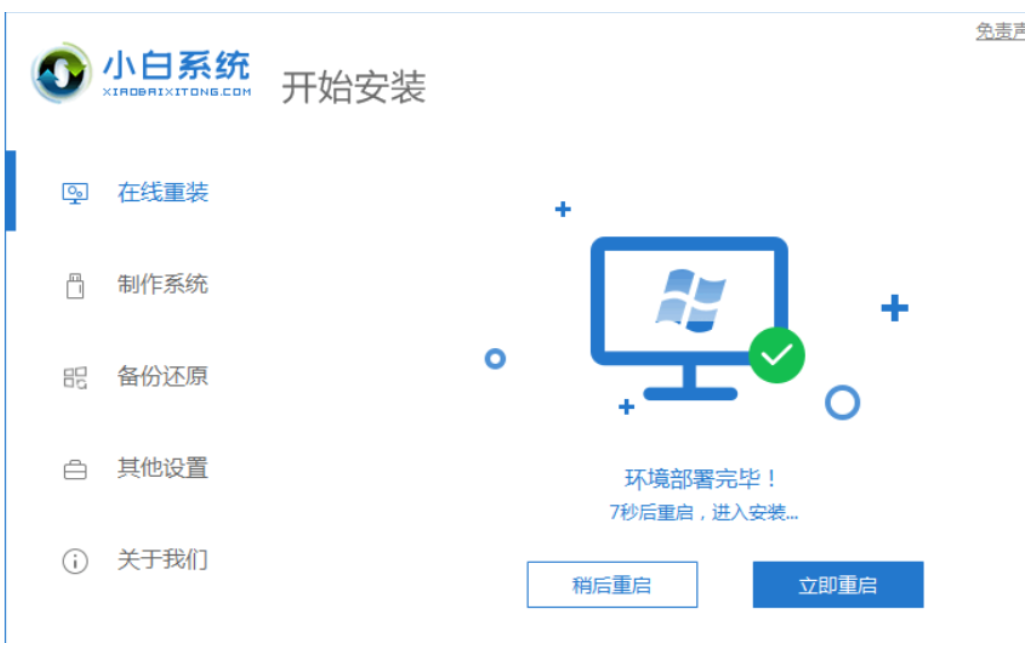Open 其他设置 other settings
1031x649 pixels.
(x=163, y=468)
